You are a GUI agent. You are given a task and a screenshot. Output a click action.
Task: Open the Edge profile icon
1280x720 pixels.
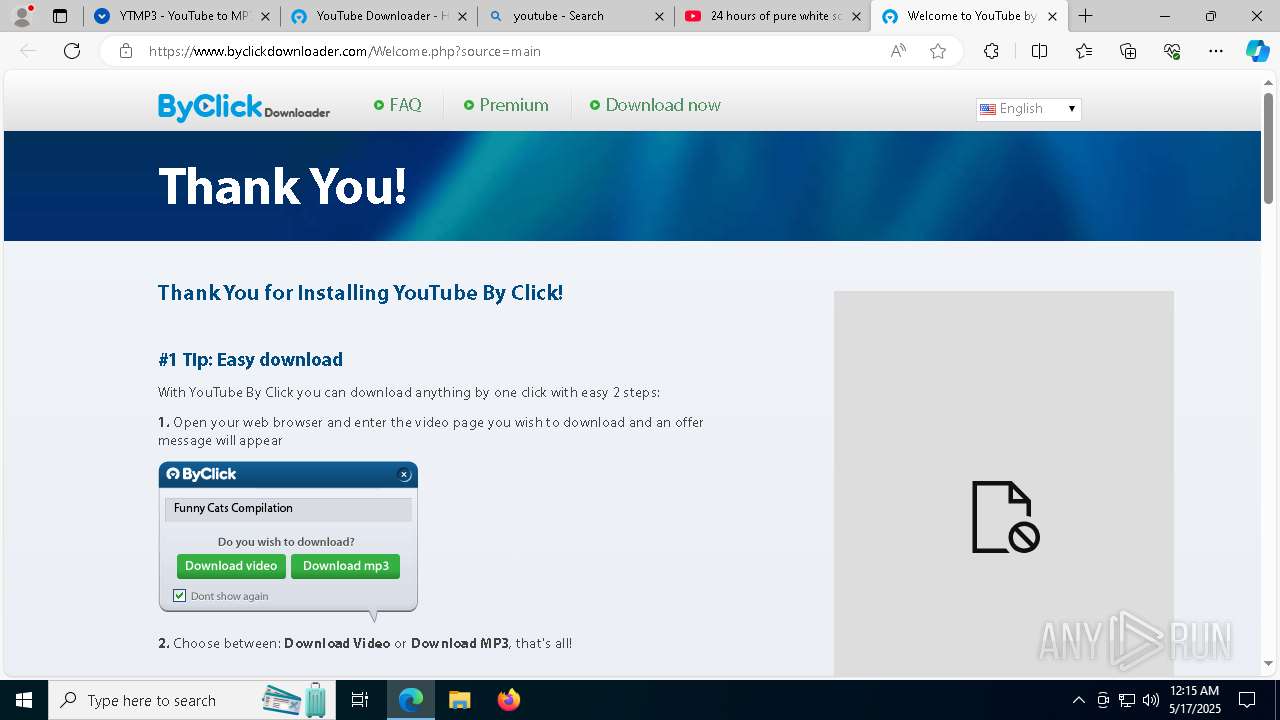click(22, 16)
